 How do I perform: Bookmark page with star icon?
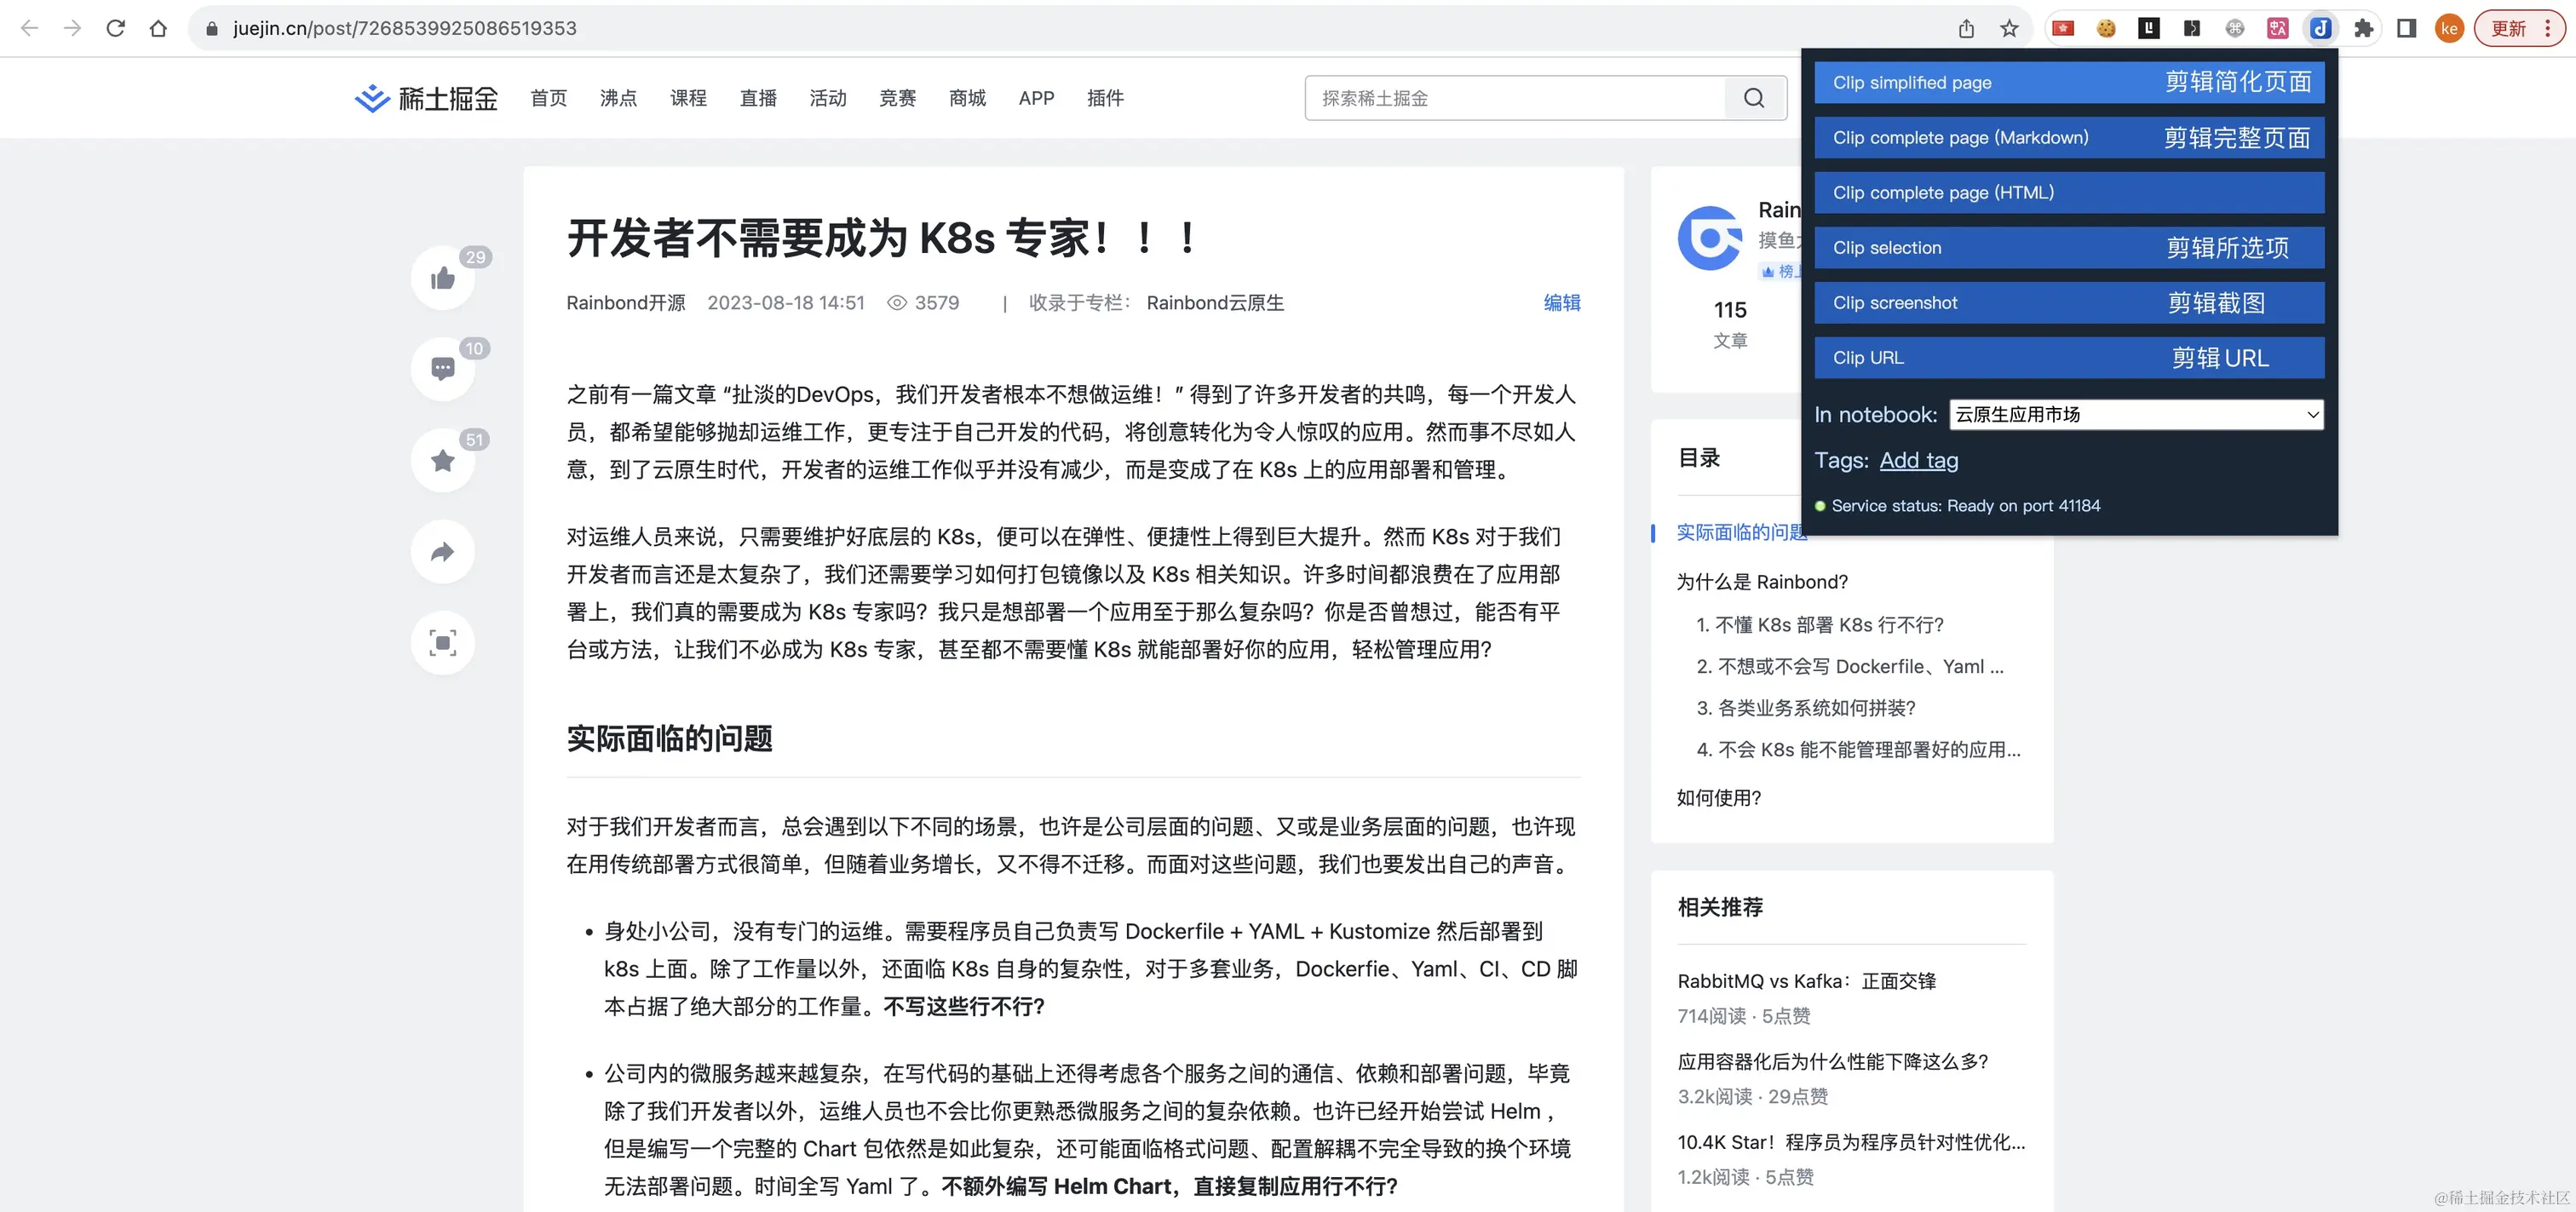click(x=2009, y=28)
